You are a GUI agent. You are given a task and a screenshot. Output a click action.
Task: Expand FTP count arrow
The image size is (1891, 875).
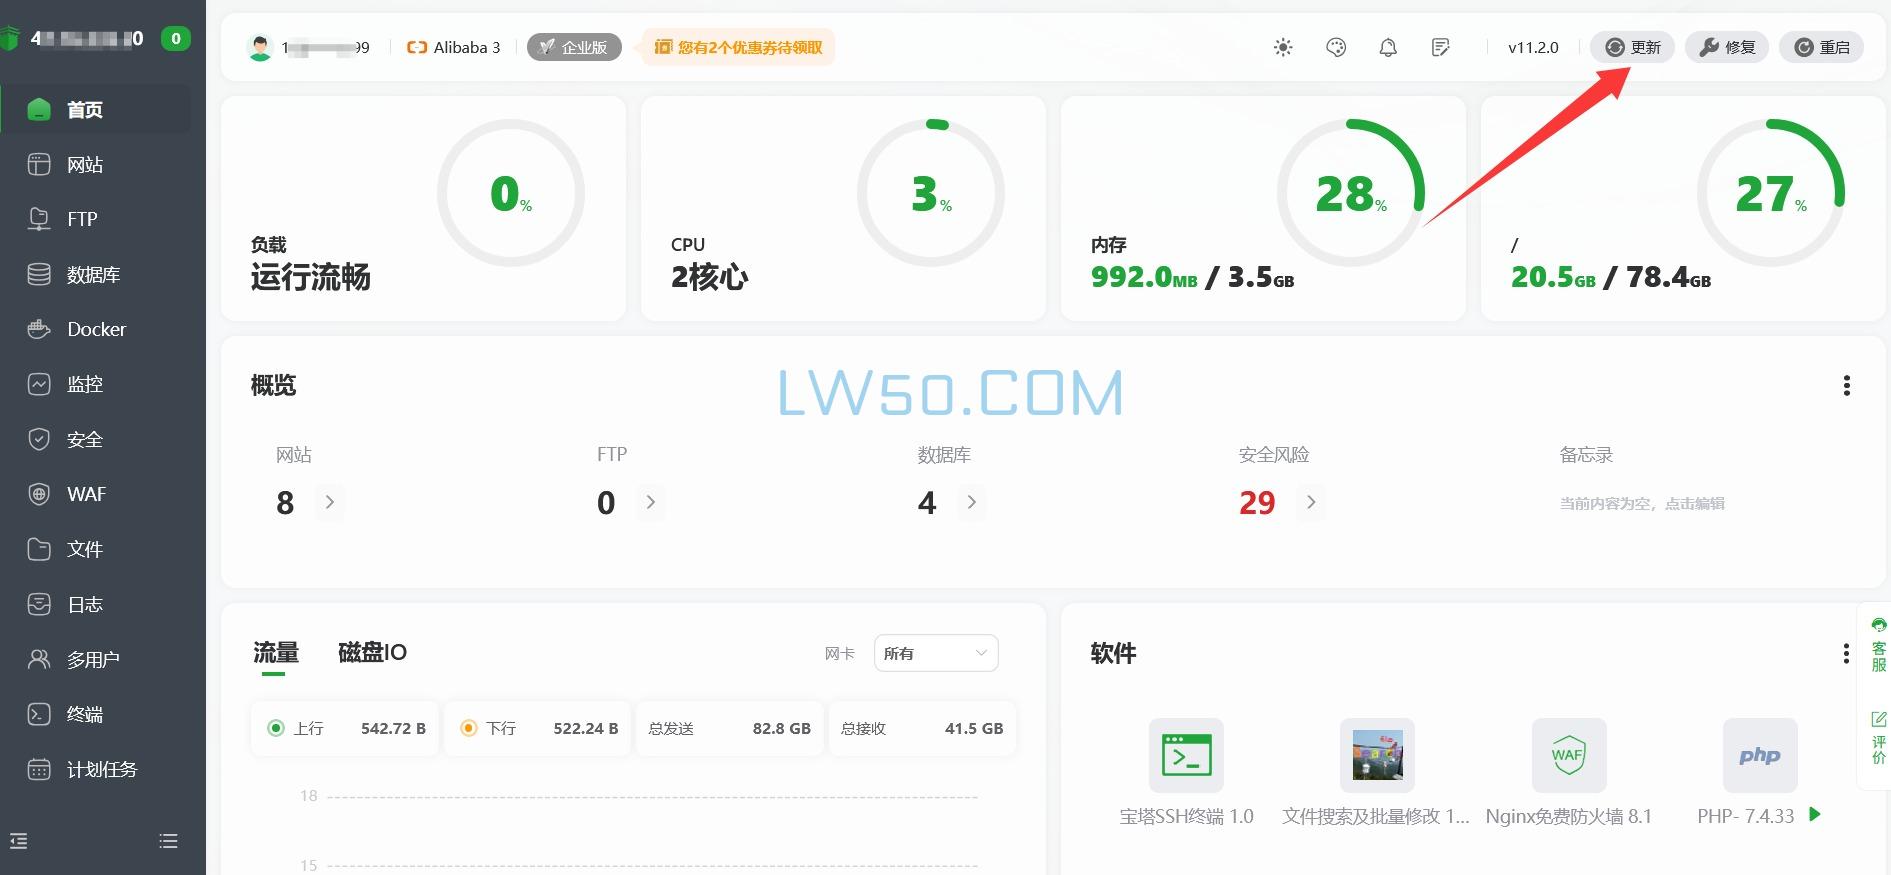pyautogui.click(x=651, y=502)
